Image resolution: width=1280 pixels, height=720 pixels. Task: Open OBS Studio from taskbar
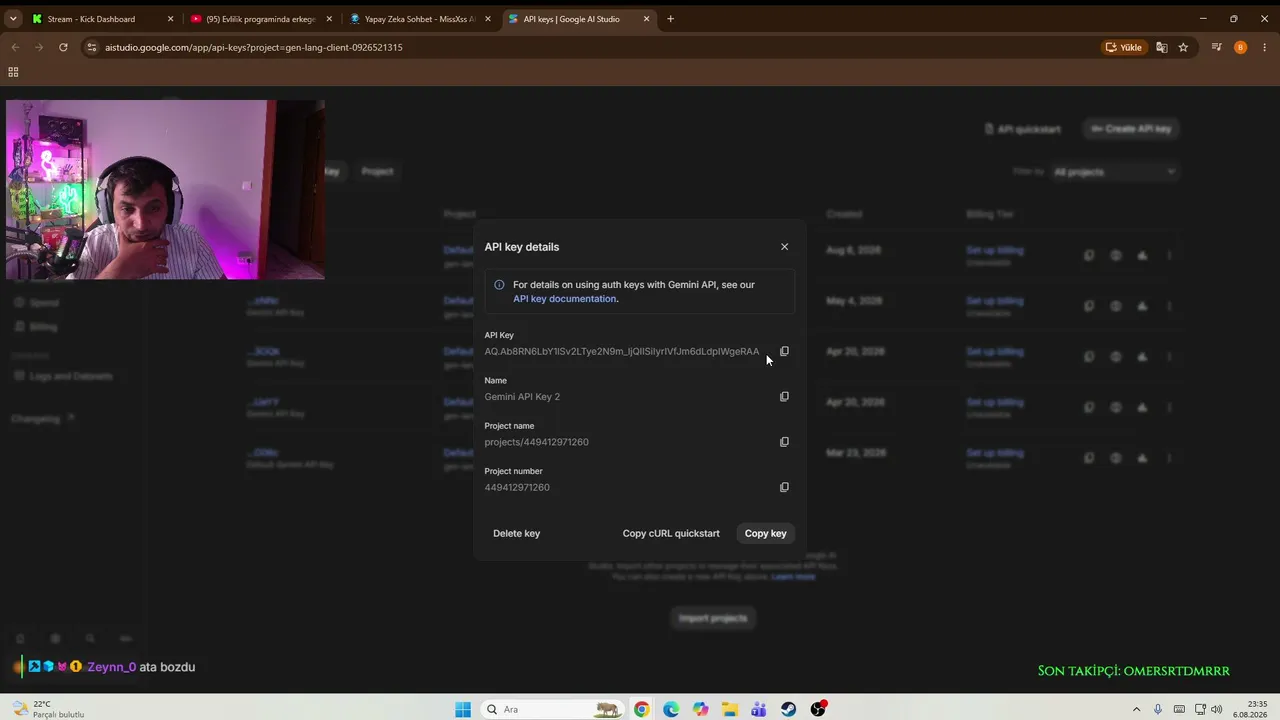point(818,709)
